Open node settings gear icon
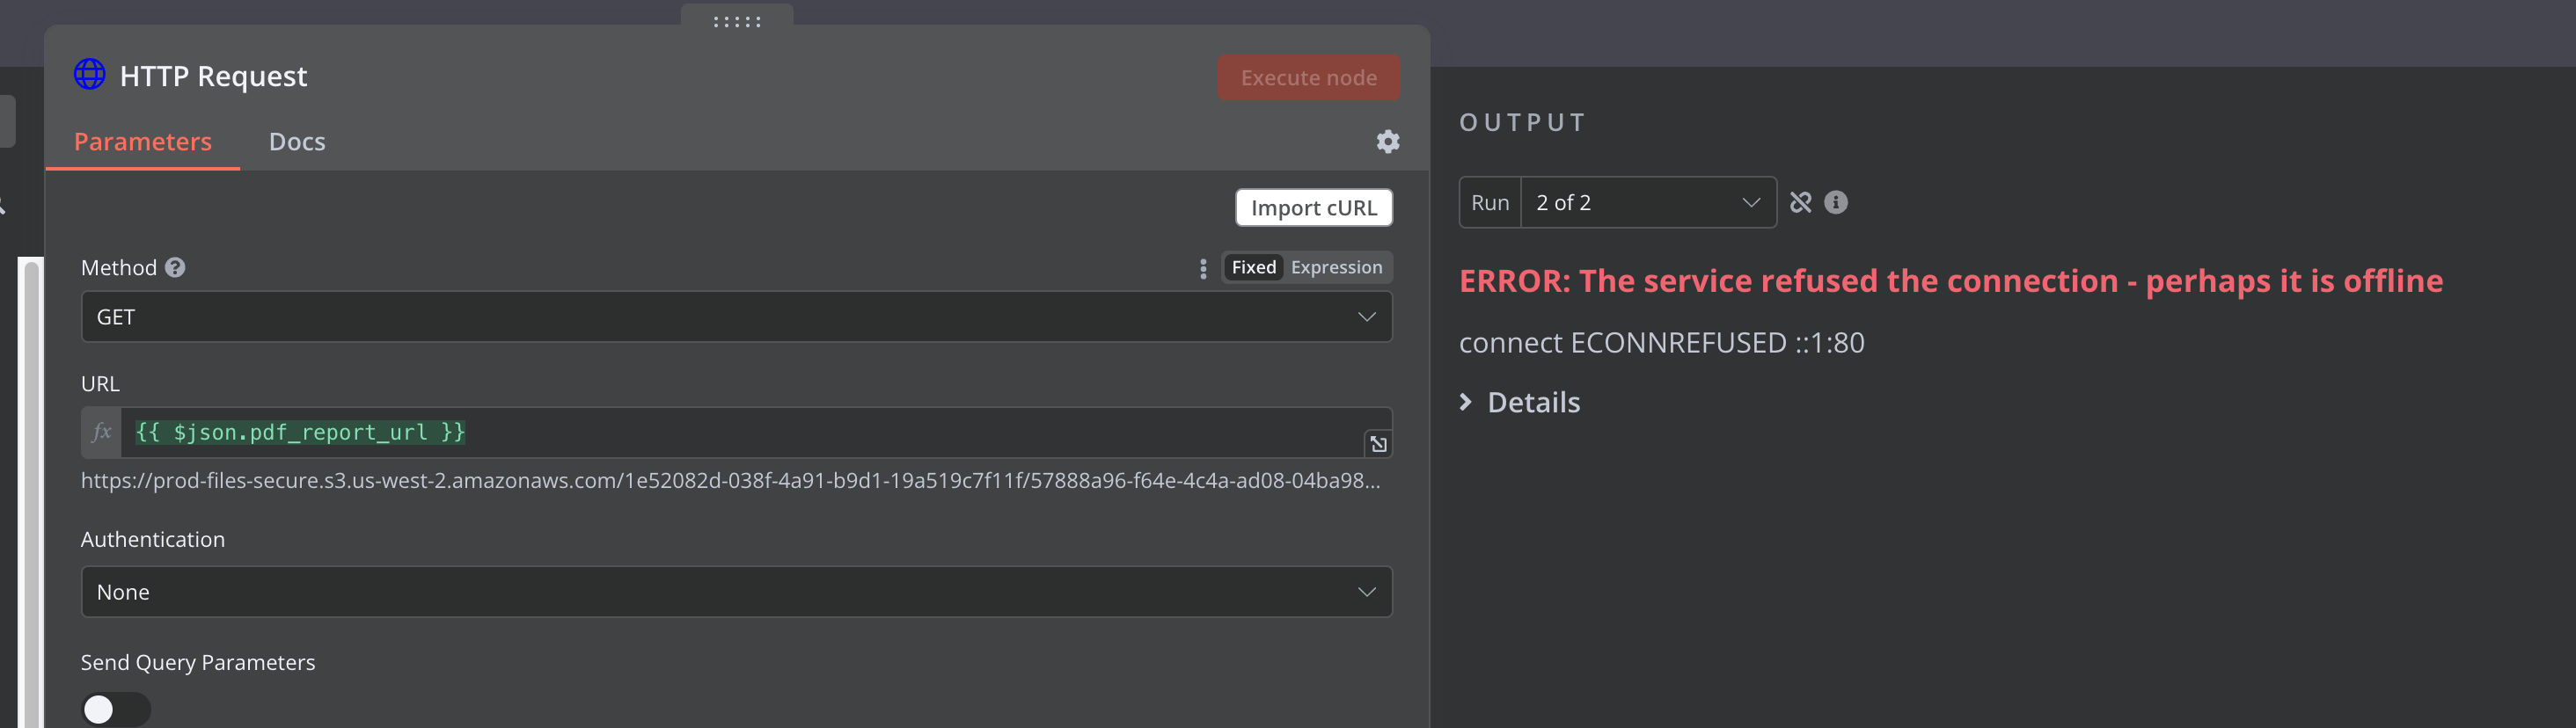Viewport: 2576px width, 728px height. click(1387, 142)
